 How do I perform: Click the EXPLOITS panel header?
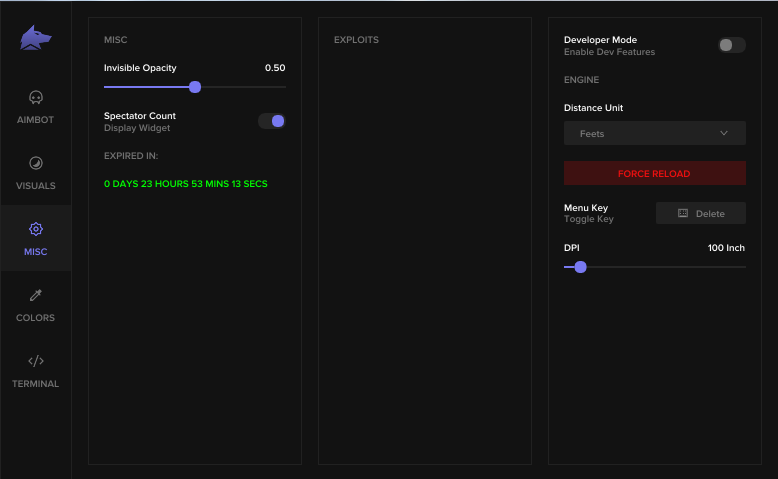[x=356, y=40]
